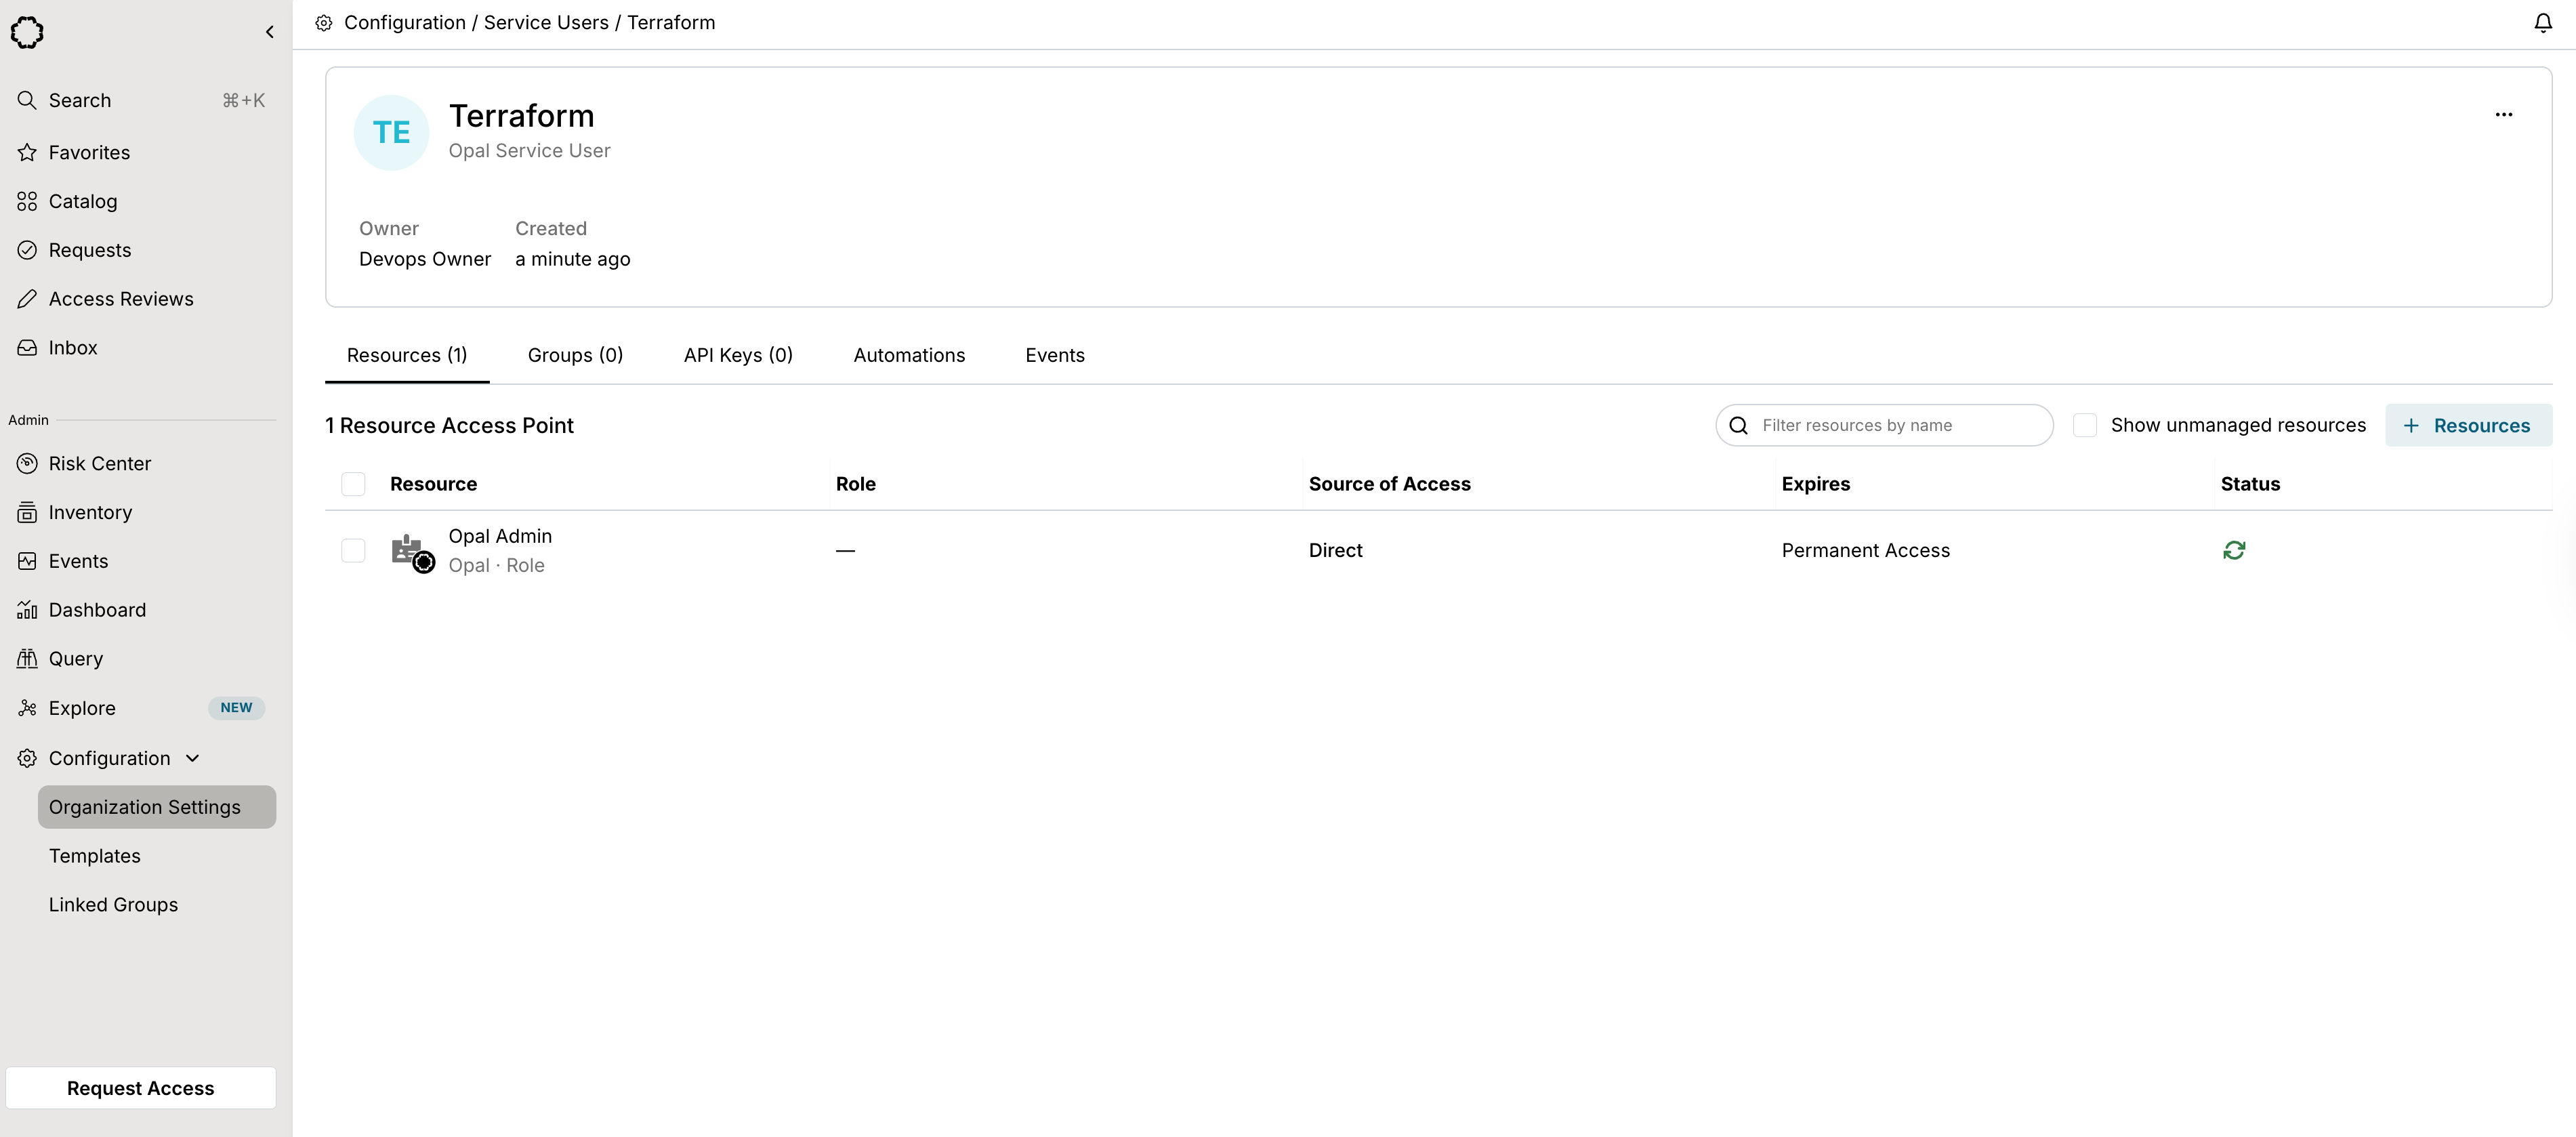Collapse the Configuration menu chevron
The height and width of the screenshot is (1137, 2576).
[x=193, y=758]
